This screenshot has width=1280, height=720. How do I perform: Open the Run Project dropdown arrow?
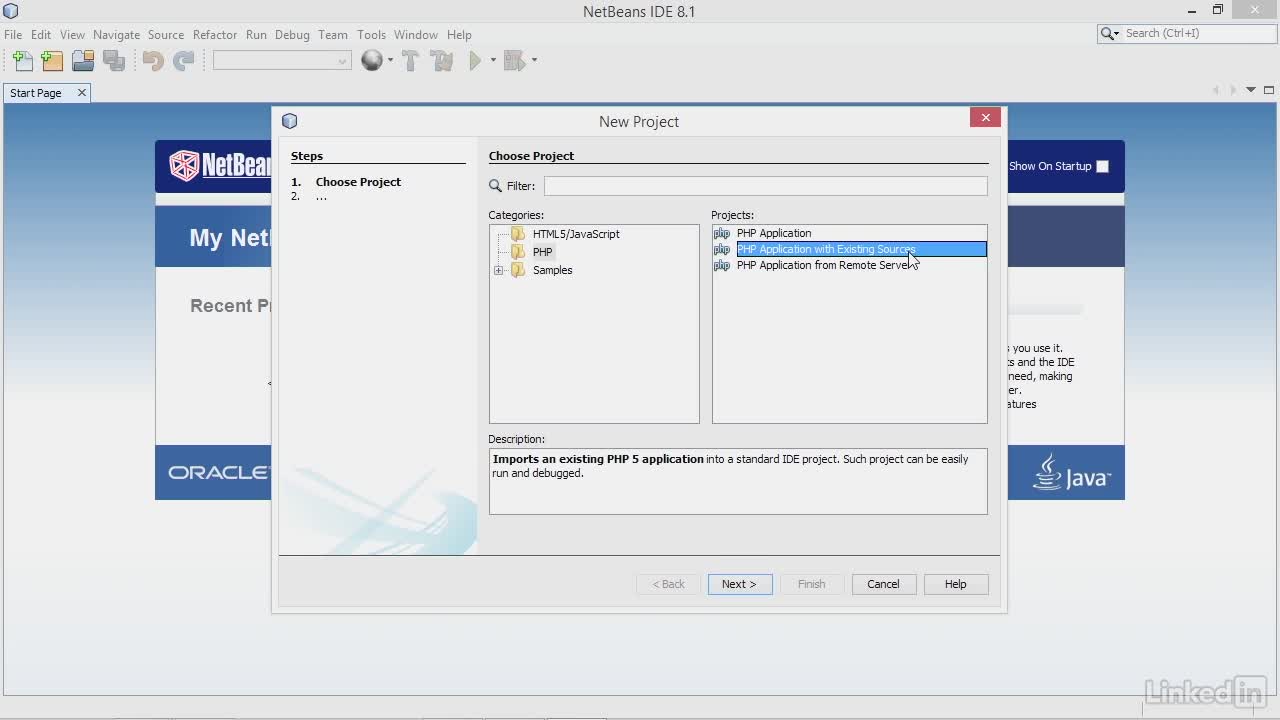pos(493,61)
